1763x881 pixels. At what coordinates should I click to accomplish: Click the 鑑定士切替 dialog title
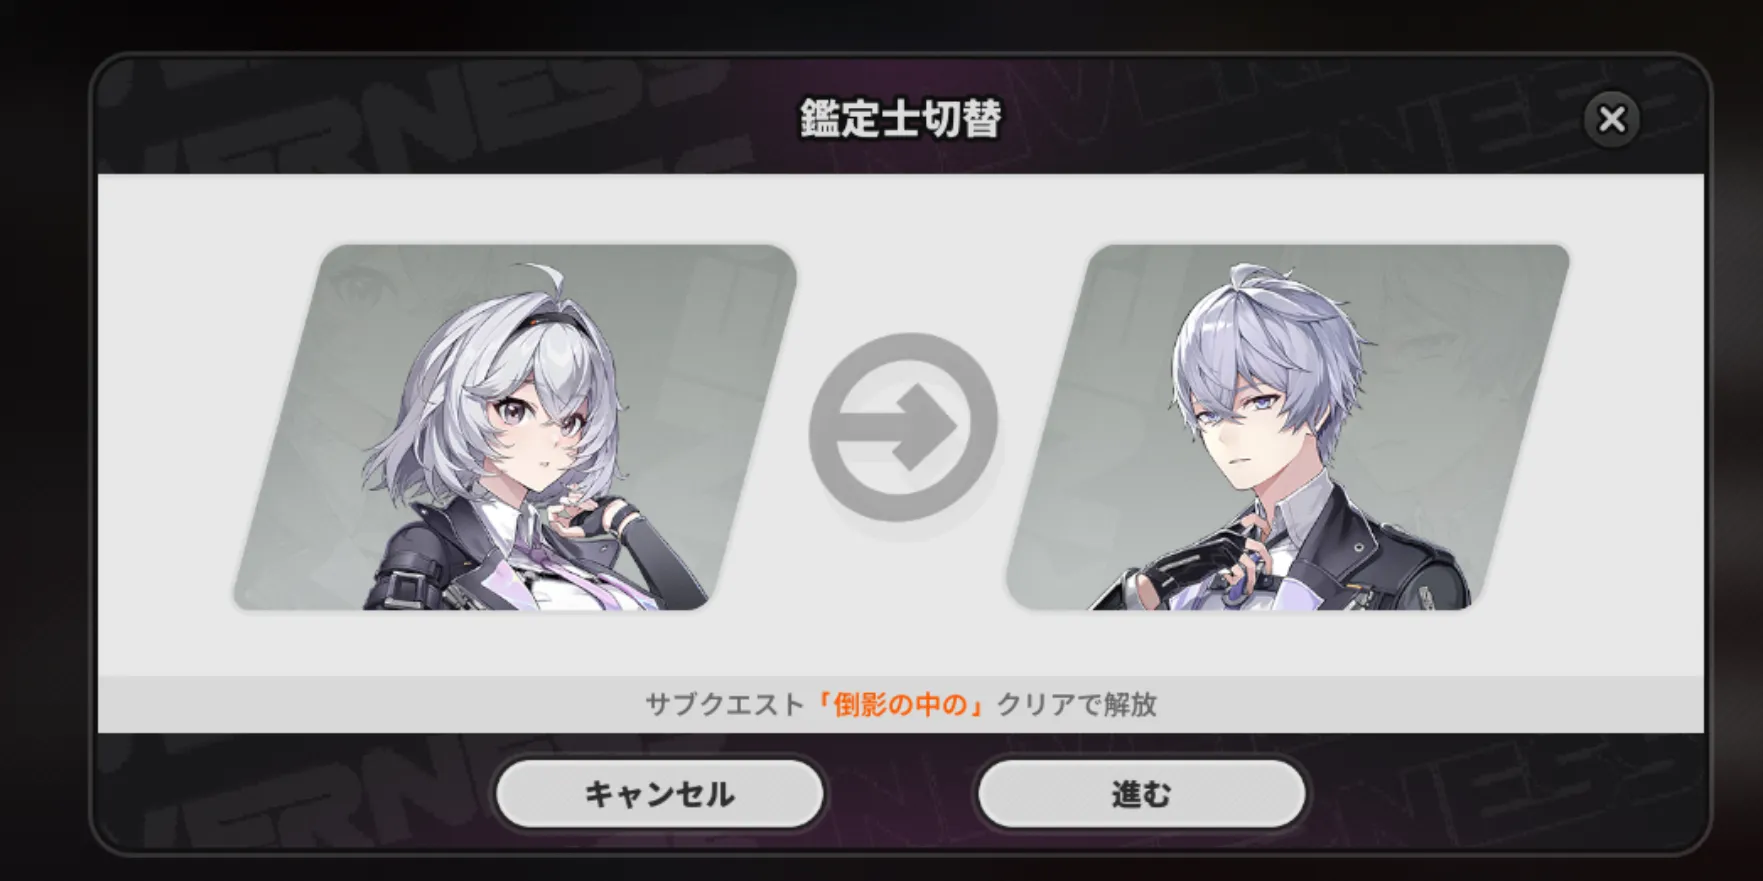(900, 118)
